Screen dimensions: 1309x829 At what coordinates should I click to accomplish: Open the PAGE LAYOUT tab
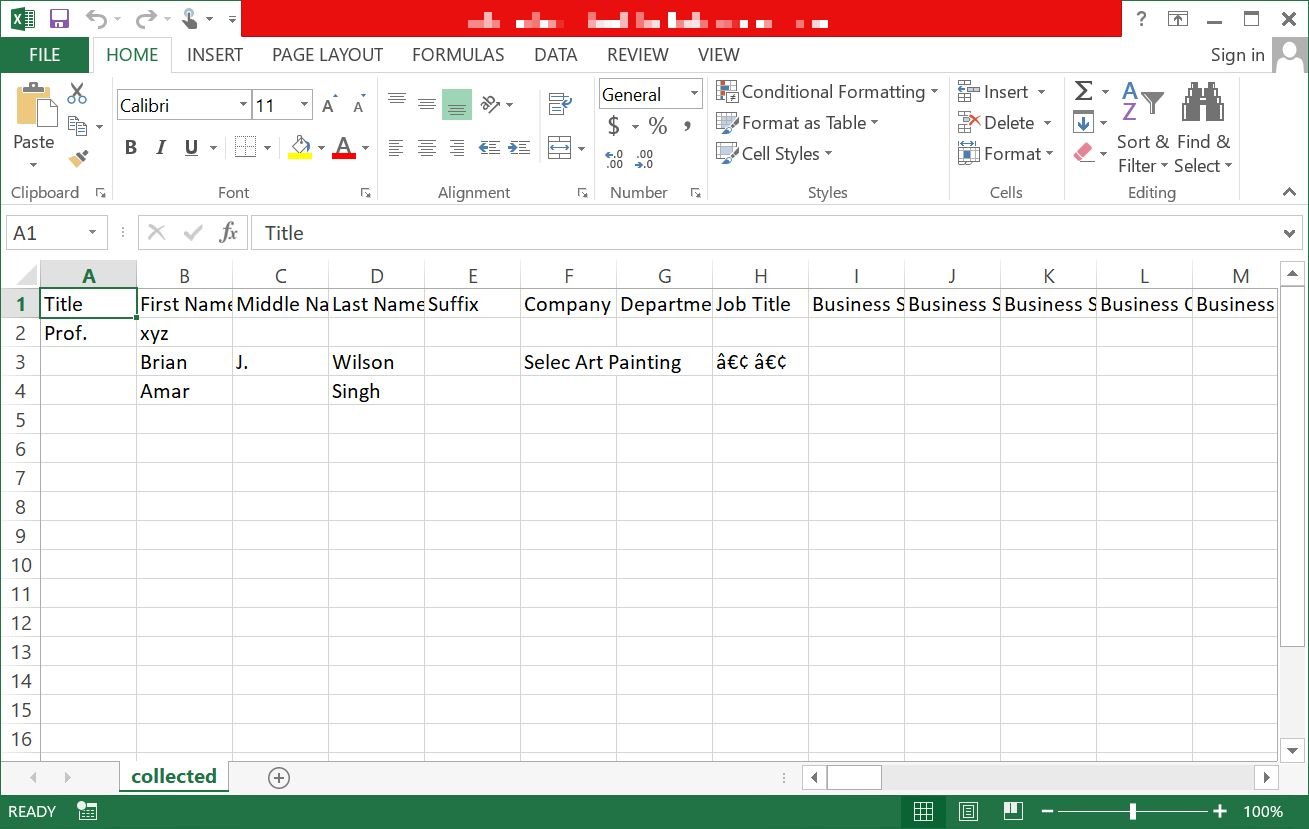(x=327, y=55)
